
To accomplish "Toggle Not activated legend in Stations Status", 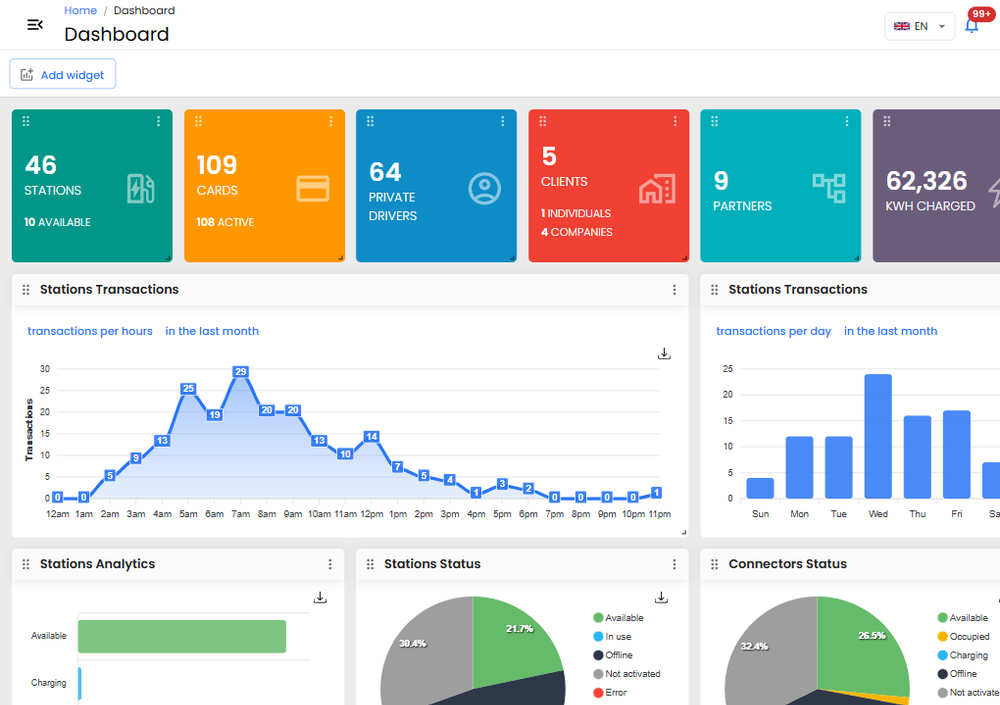I will pos(627,674).
